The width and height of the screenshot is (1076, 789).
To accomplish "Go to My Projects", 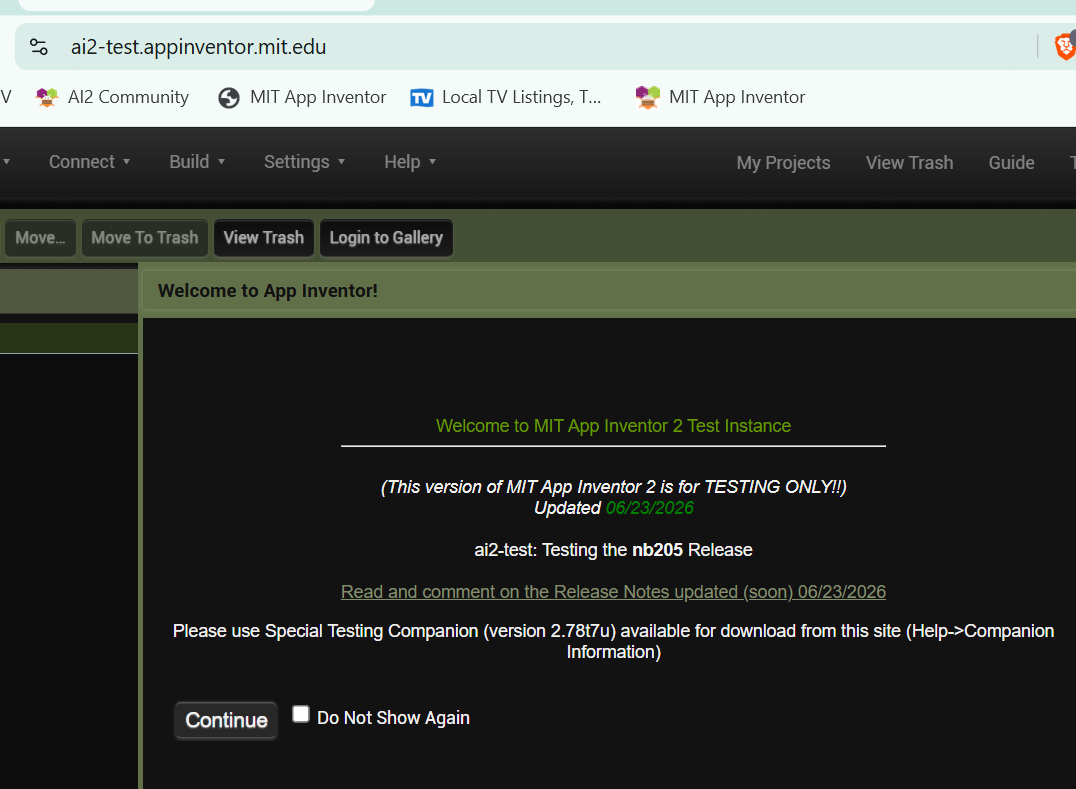I will (x=783, y=163).
